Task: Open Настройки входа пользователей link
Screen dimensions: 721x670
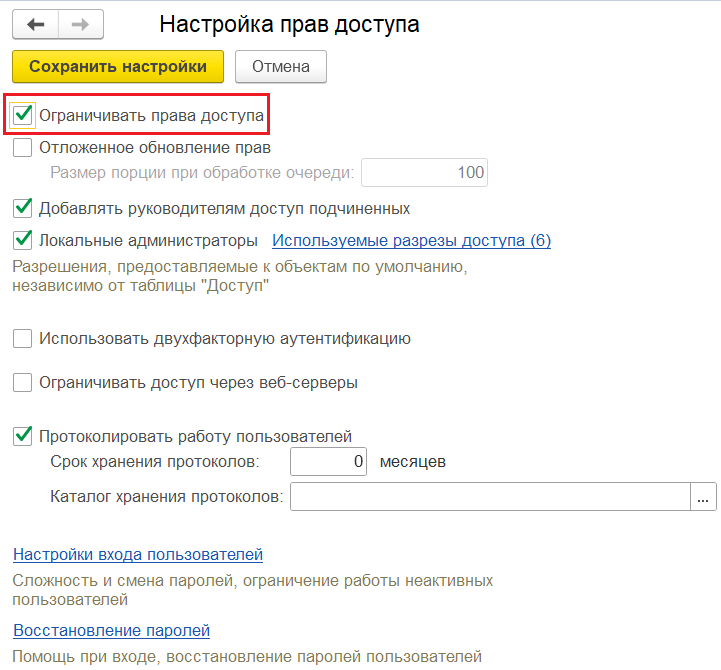Action: click(x=137, y=555)
